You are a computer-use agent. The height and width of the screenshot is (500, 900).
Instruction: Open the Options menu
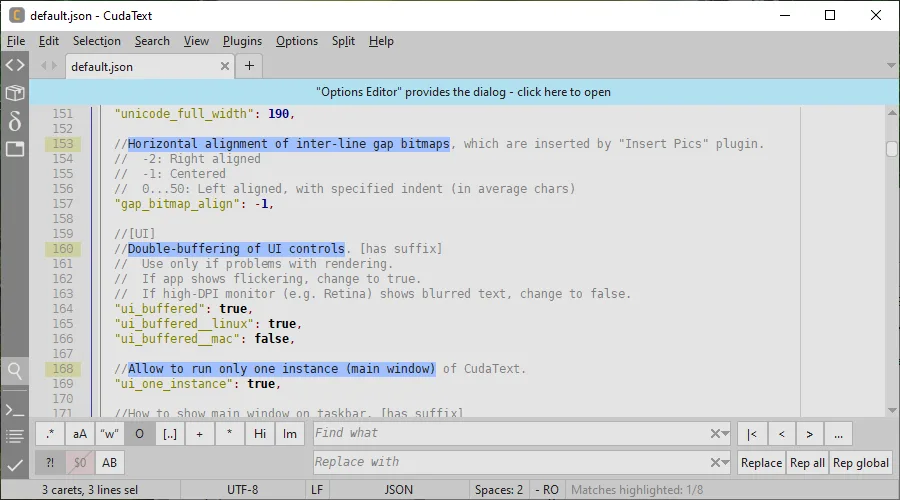pyautogui.click(x=297, y=41)
